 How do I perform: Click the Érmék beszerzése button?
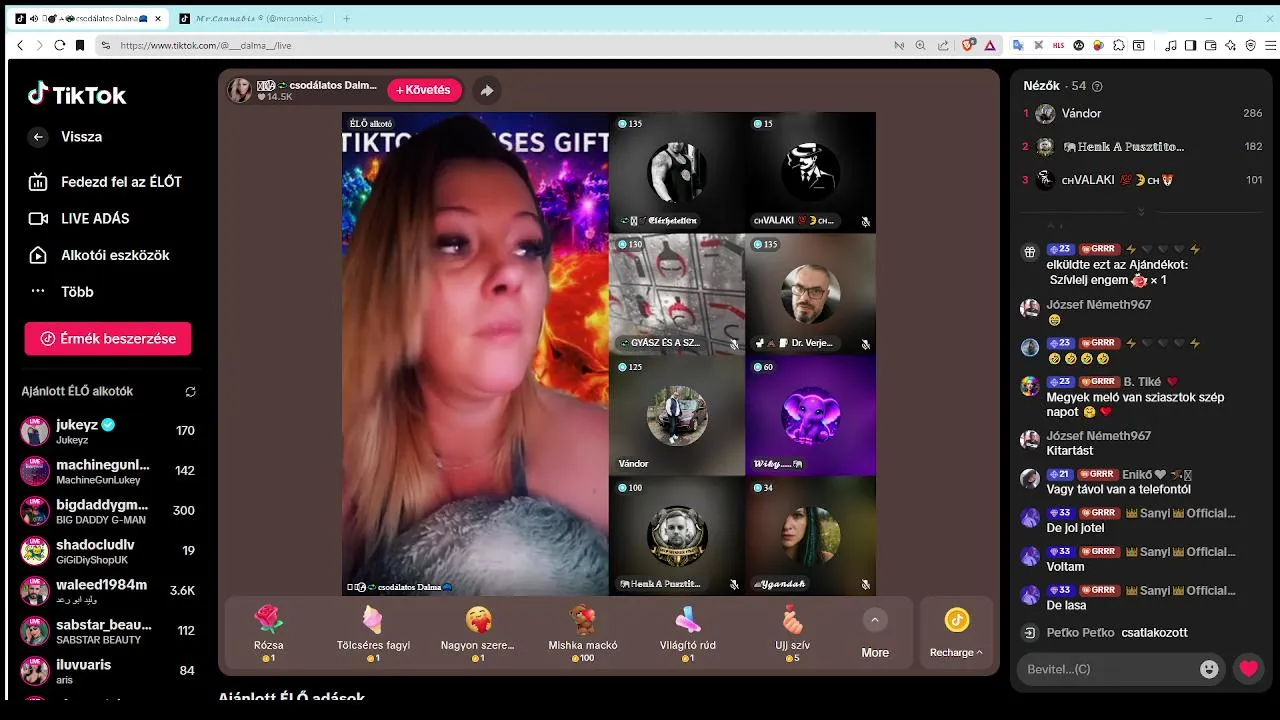coord(108,339)
